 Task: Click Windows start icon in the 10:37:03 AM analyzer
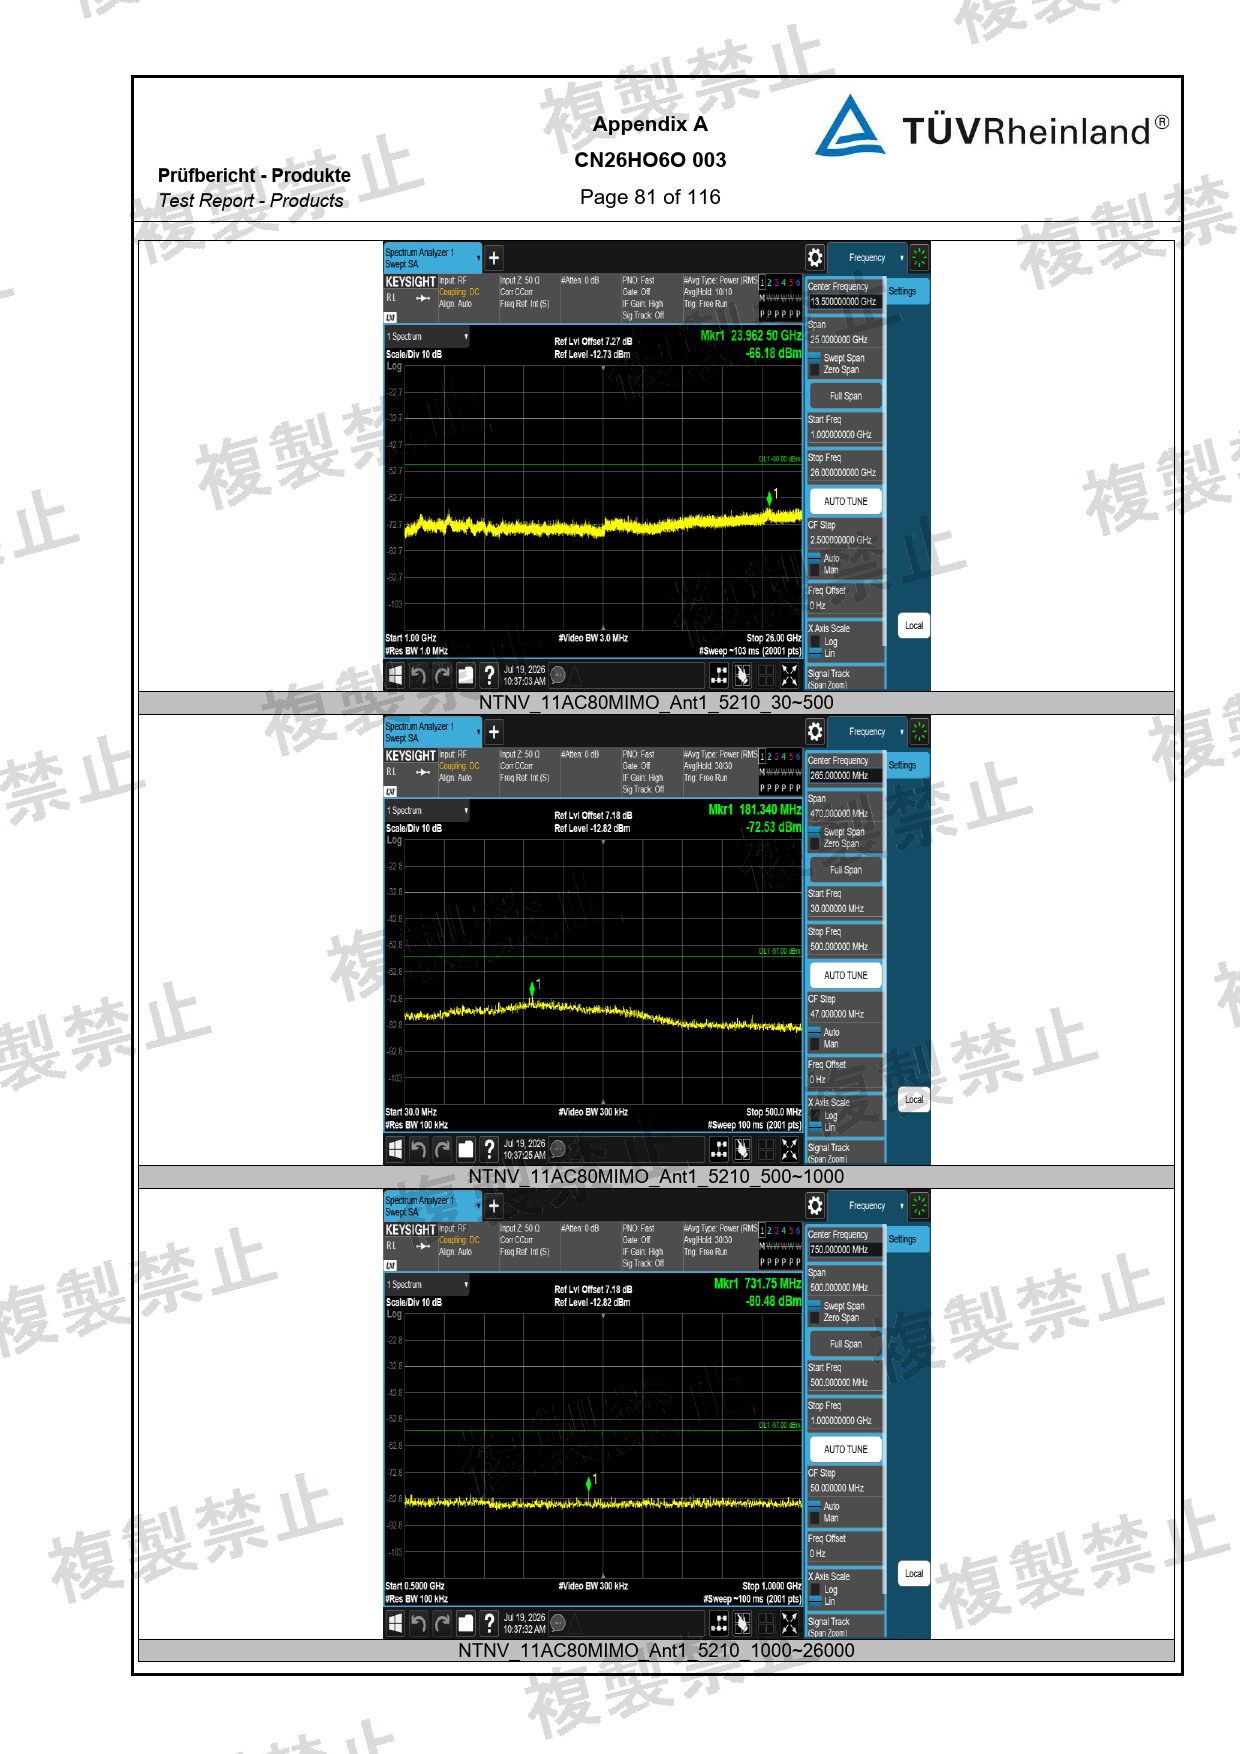(x=396, y=676)
